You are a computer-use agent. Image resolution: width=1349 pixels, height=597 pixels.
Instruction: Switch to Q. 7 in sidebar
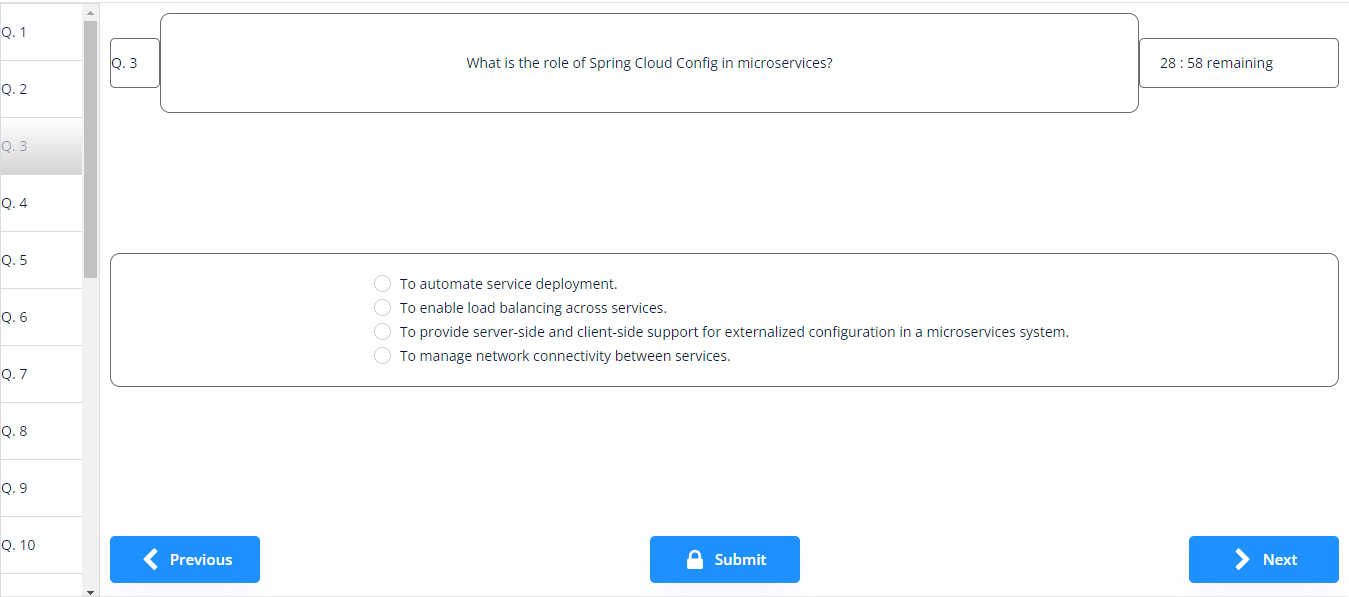click(40, 374)
